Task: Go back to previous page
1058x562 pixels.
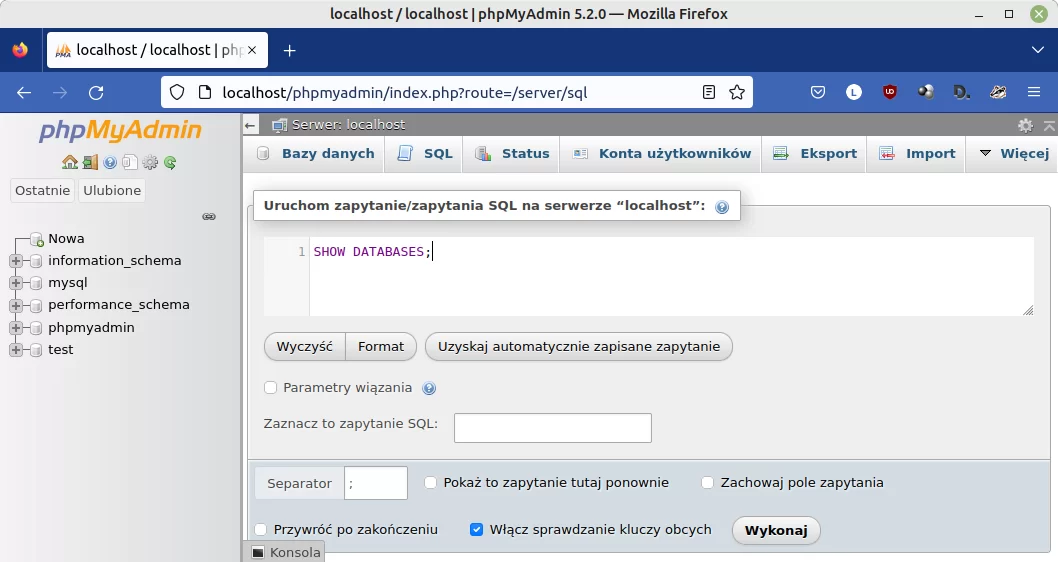Action: [x=24, y=92]
